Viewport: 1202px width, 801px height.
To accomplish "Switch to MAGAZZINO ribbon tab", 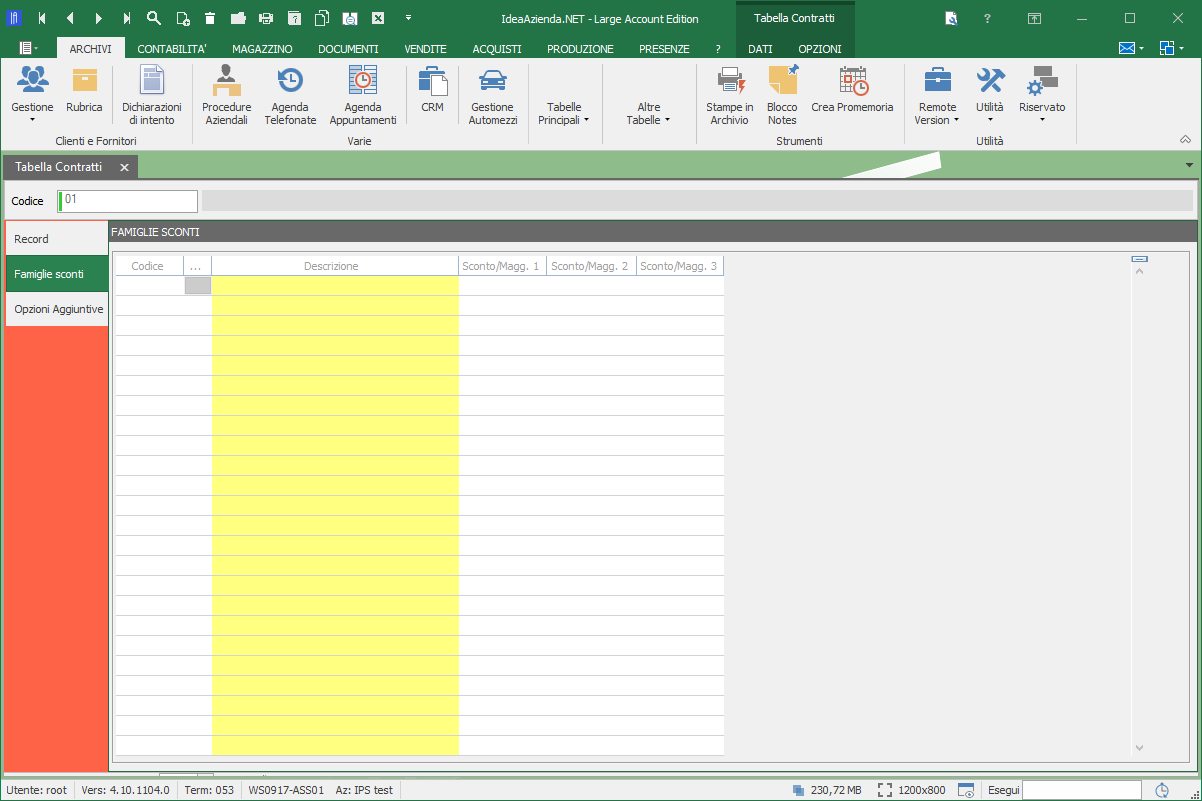I will tap(262, 49).
